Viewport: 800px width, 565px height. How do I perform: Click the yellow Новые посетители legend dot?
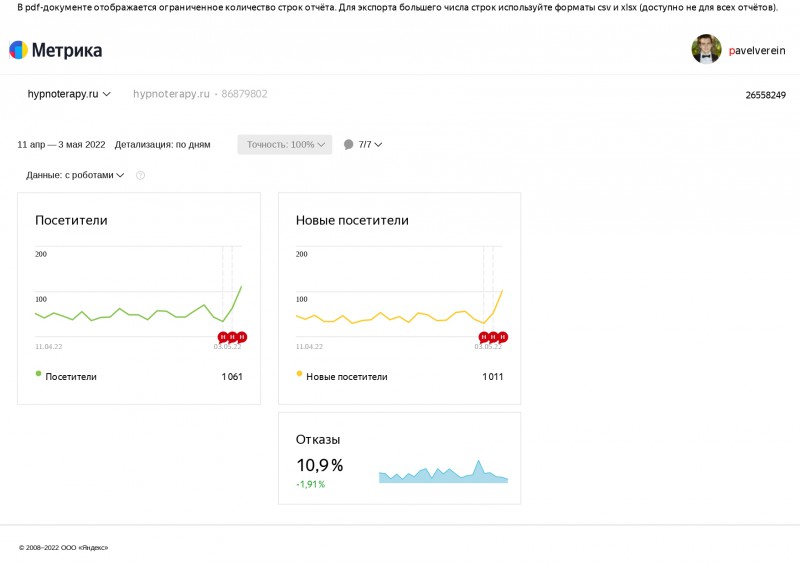point(299,375)
